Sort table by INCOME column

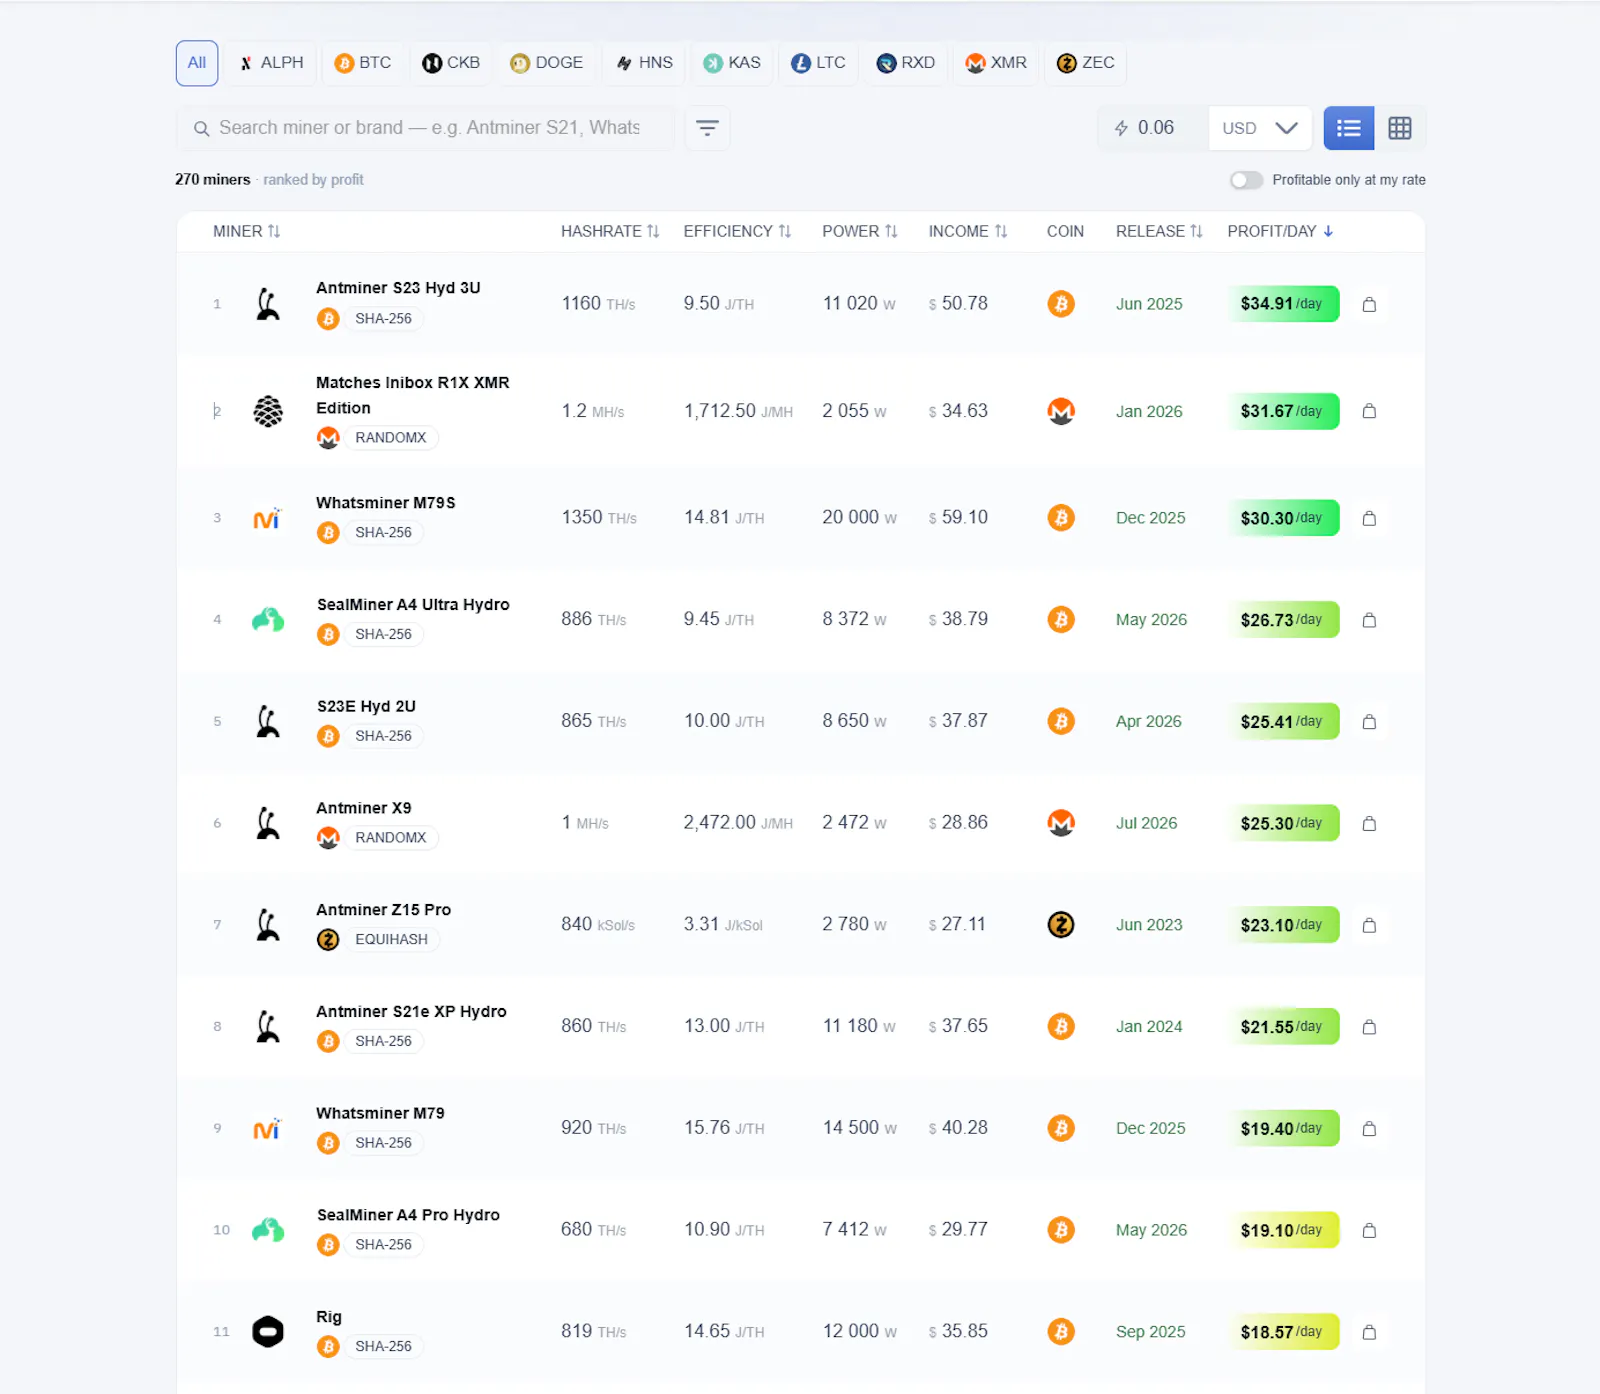(x=967, y=231)
